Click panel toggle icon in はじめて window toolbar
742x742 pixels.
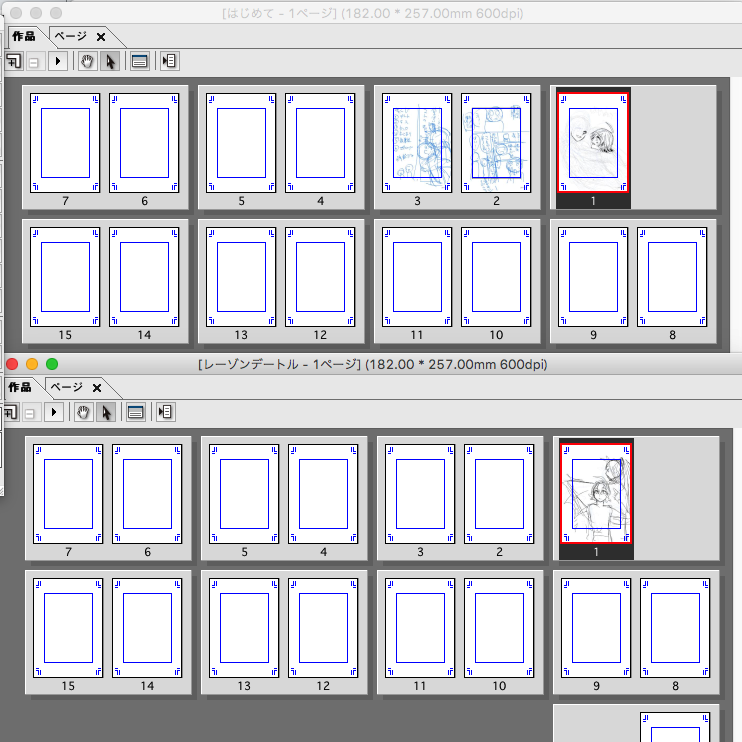[169, 62]
